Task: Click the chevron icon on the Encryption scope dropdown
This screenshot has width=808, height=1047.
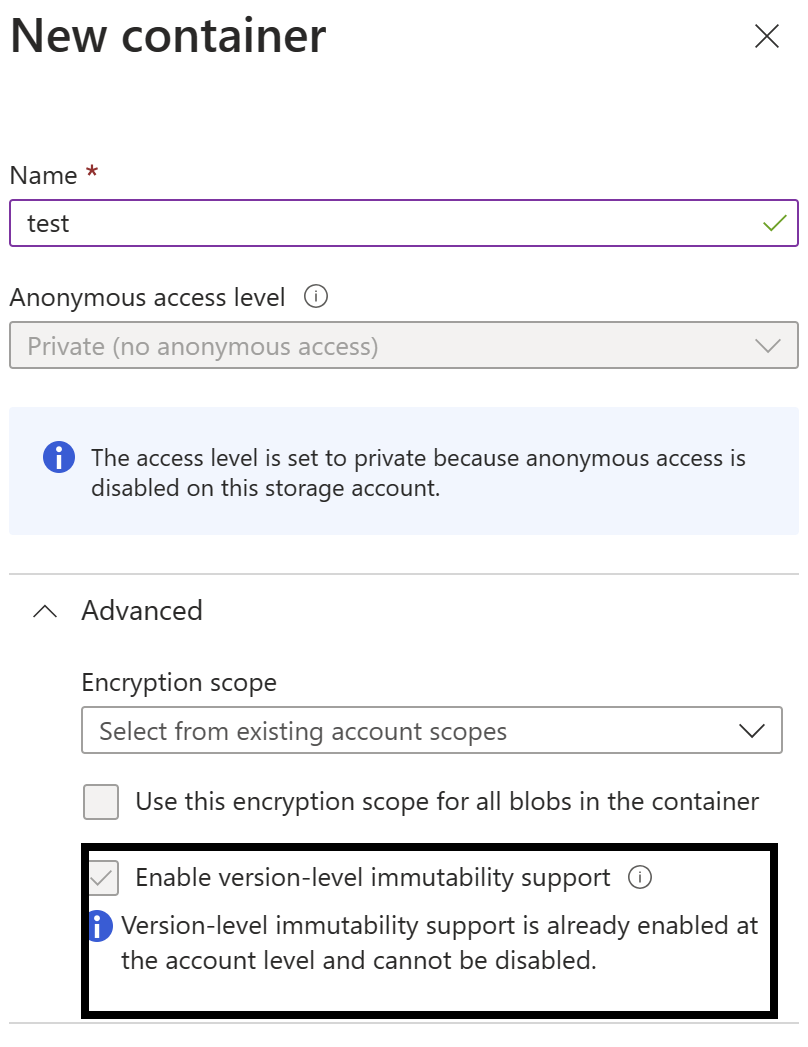Action: [x=755, y=730]
